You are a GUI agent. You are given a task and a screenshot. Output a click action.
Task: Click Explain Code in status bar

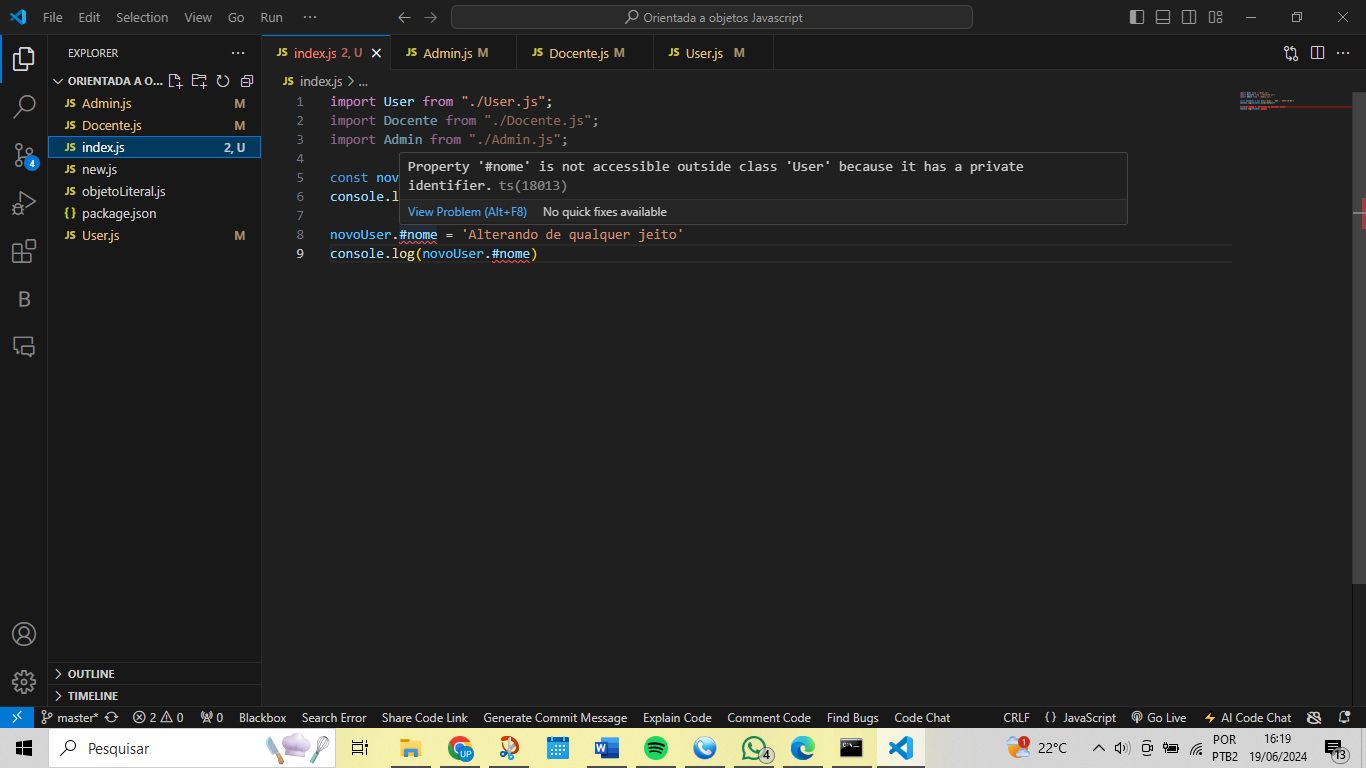click(677, 718)
